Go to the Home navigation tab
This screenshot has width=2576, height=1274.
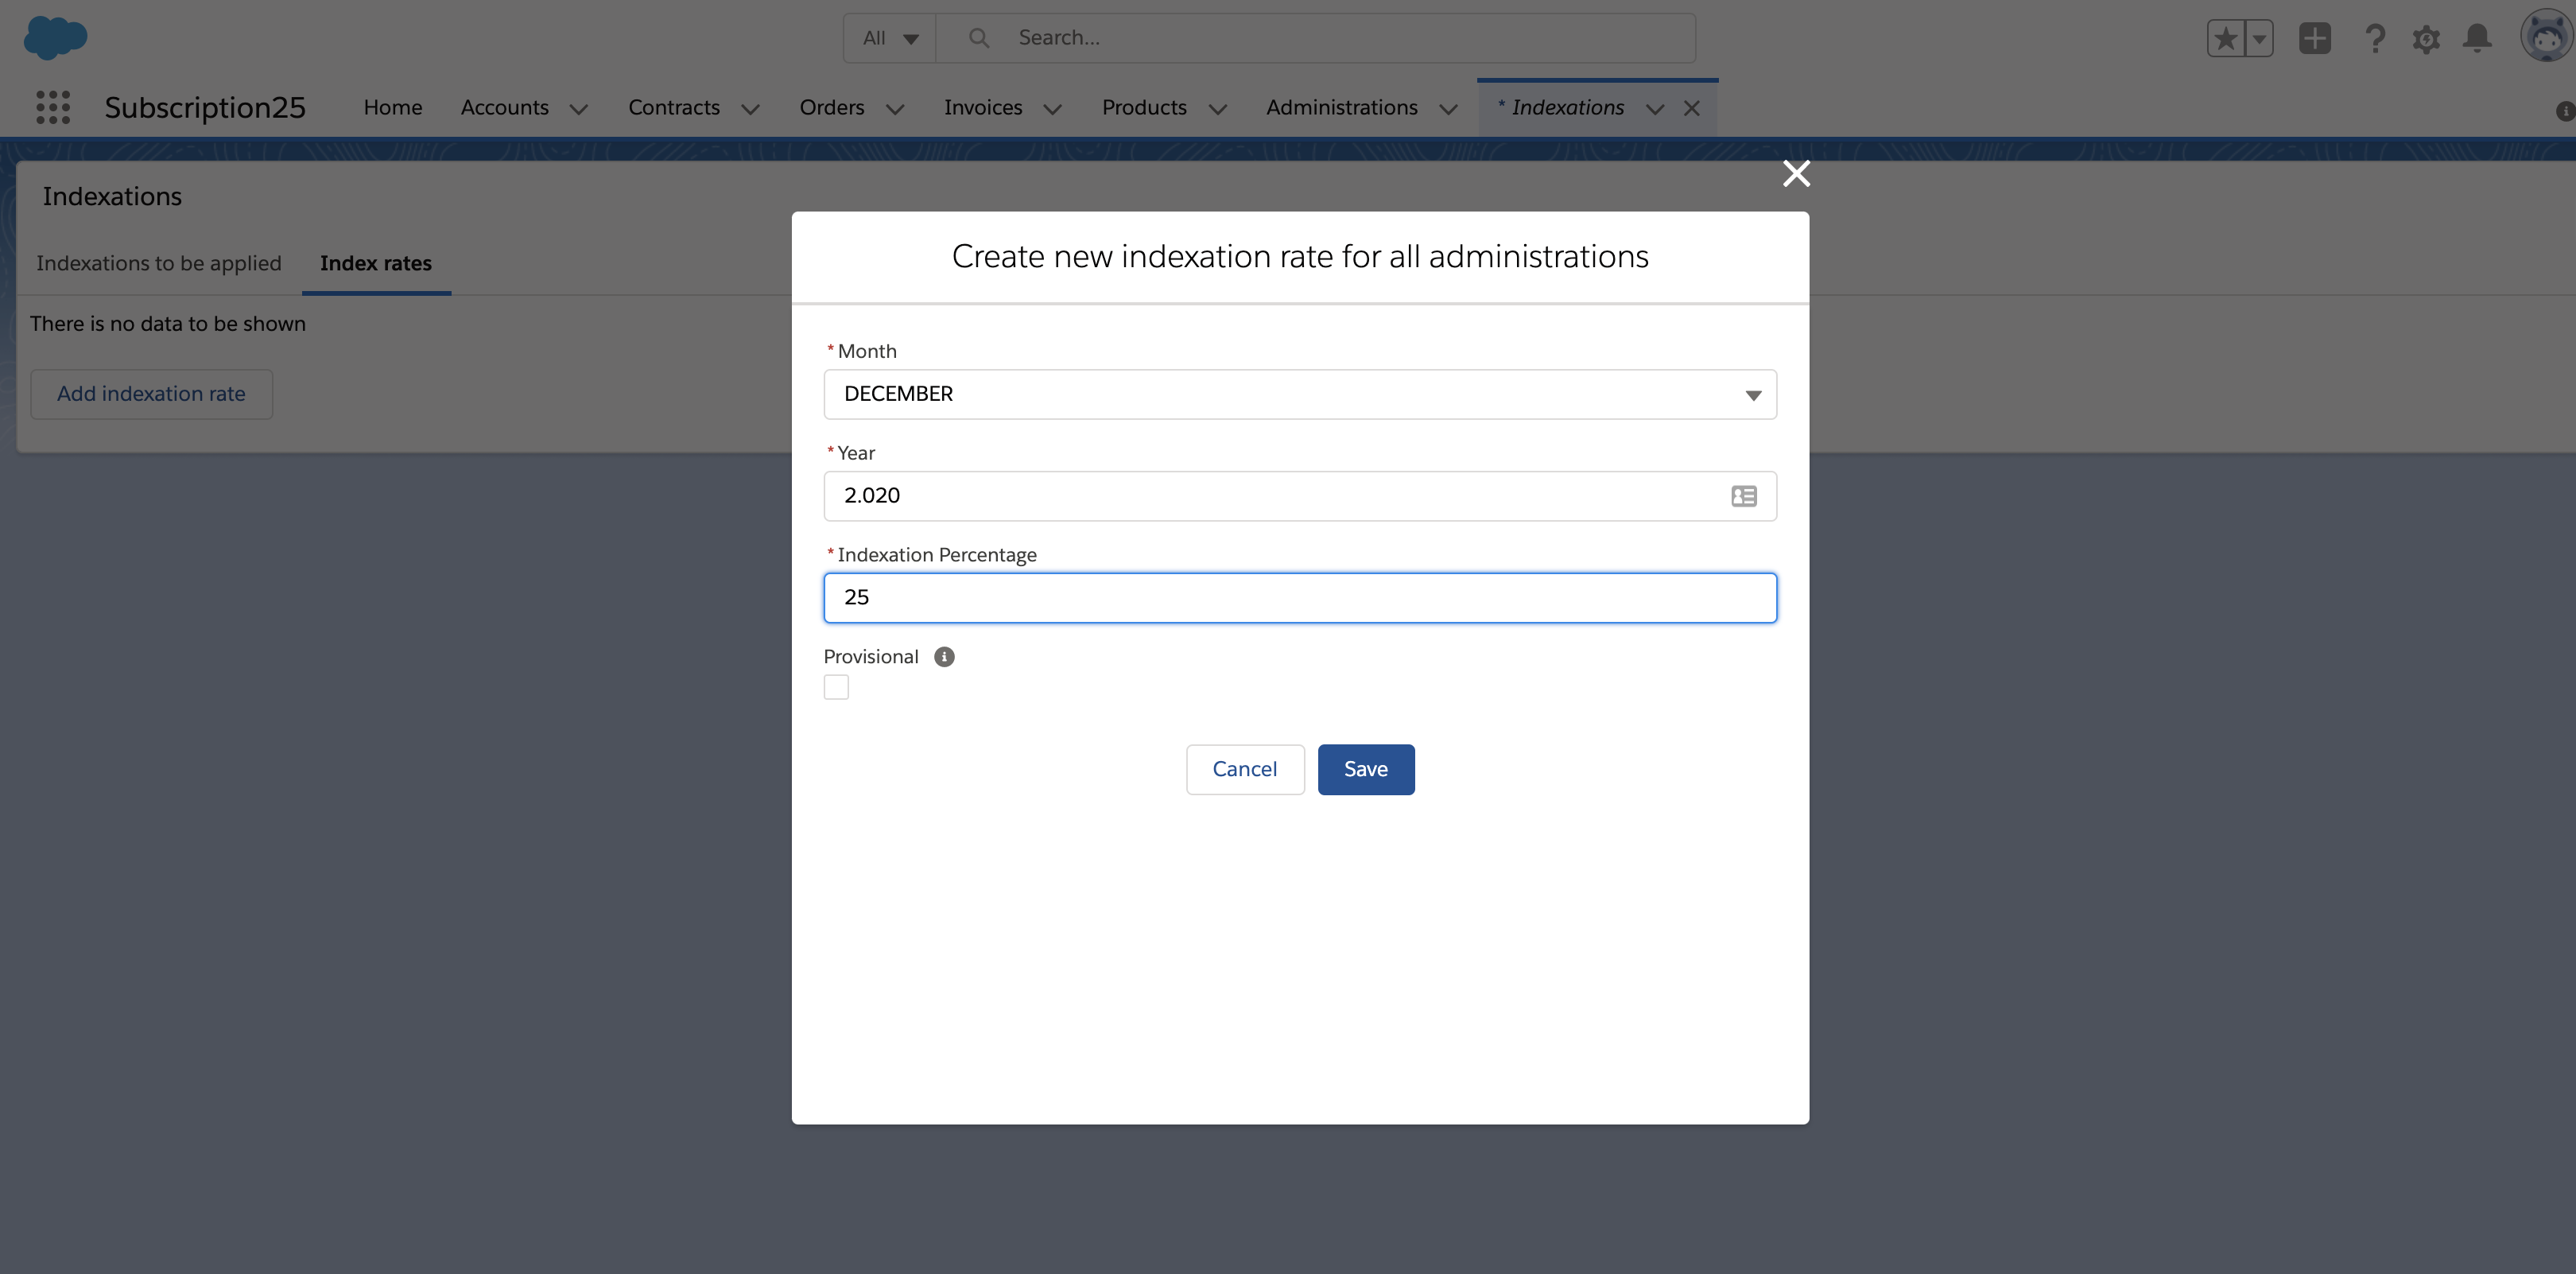[392, 107]
